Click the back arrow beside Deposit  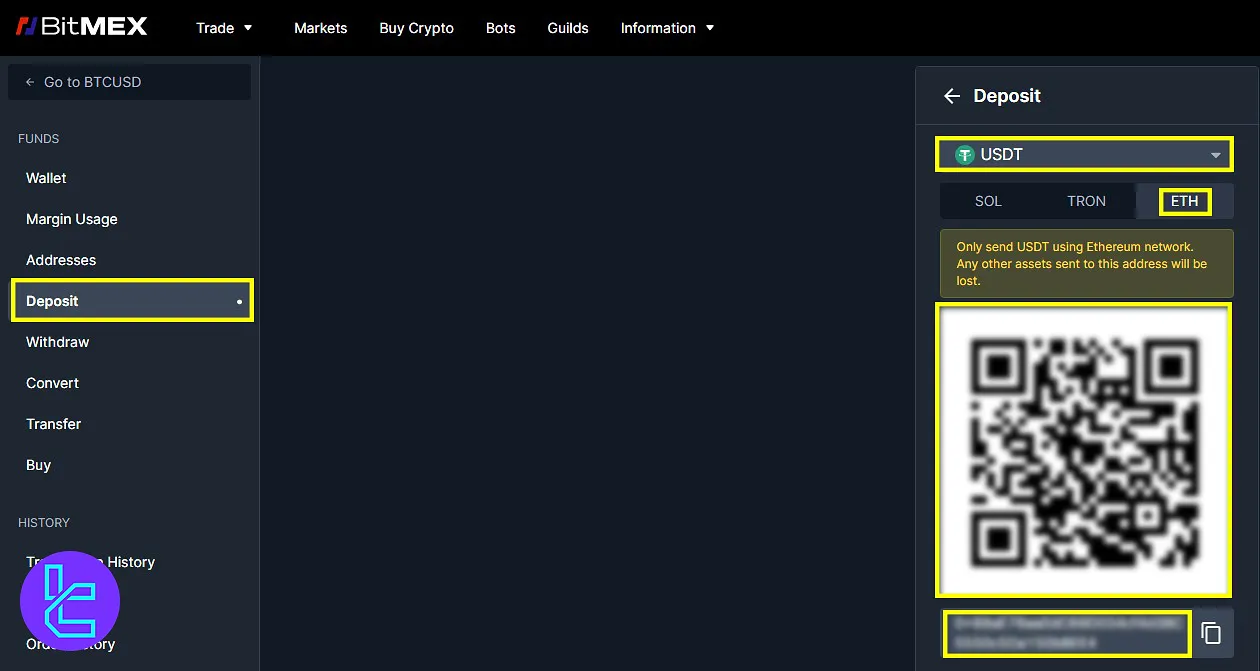952,96
